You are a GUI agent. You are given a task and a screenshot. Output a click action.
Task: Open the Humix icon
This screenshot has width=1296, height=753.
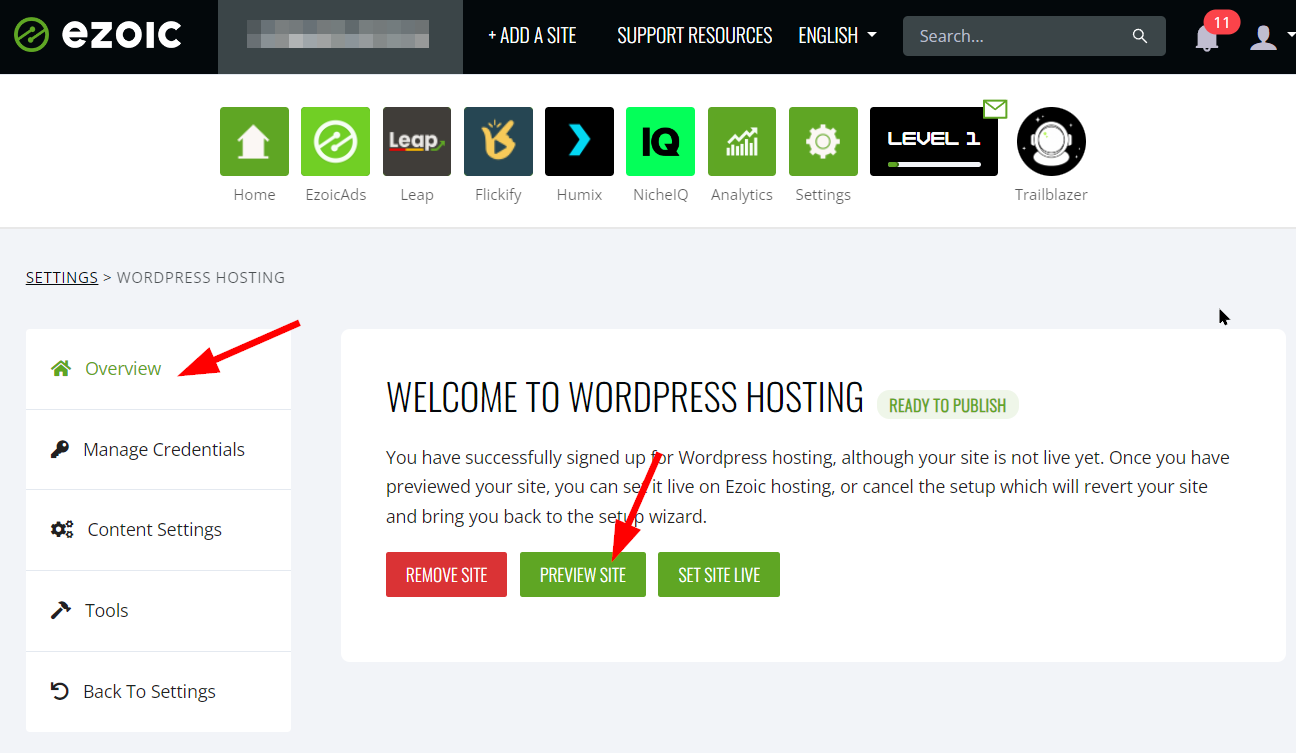579,141
